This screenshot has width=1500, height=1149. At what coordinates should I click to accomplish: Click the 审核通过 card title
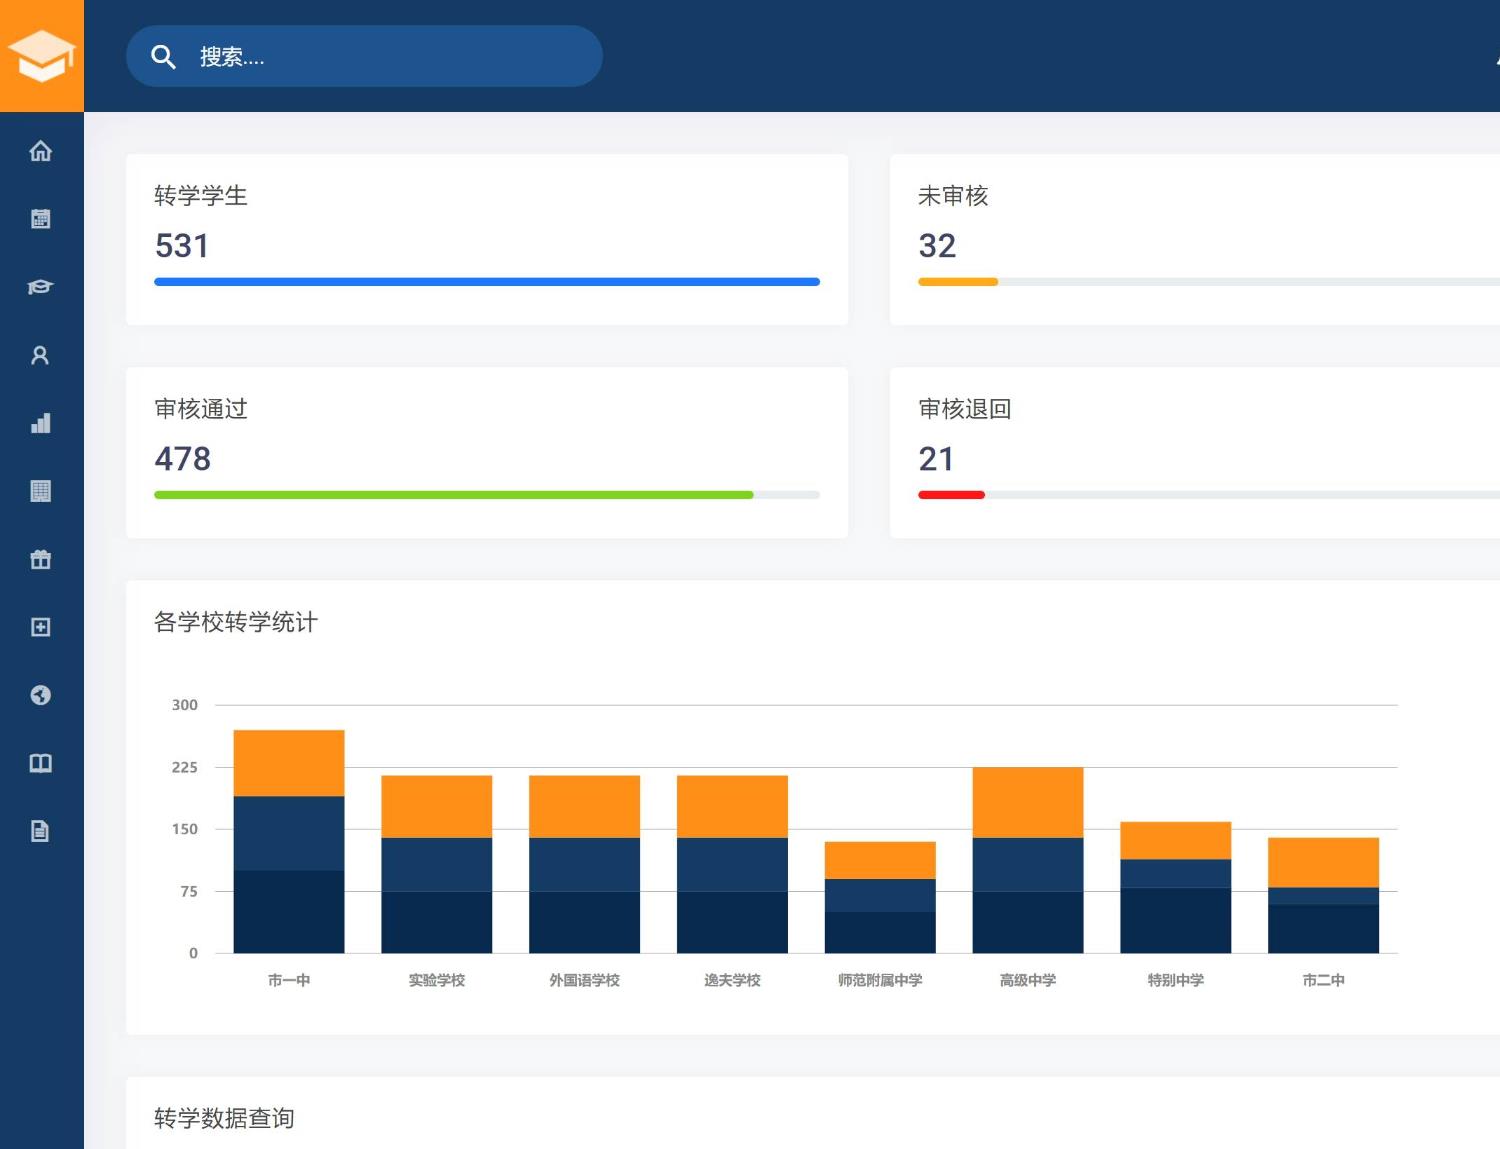(x=201, y=409)
